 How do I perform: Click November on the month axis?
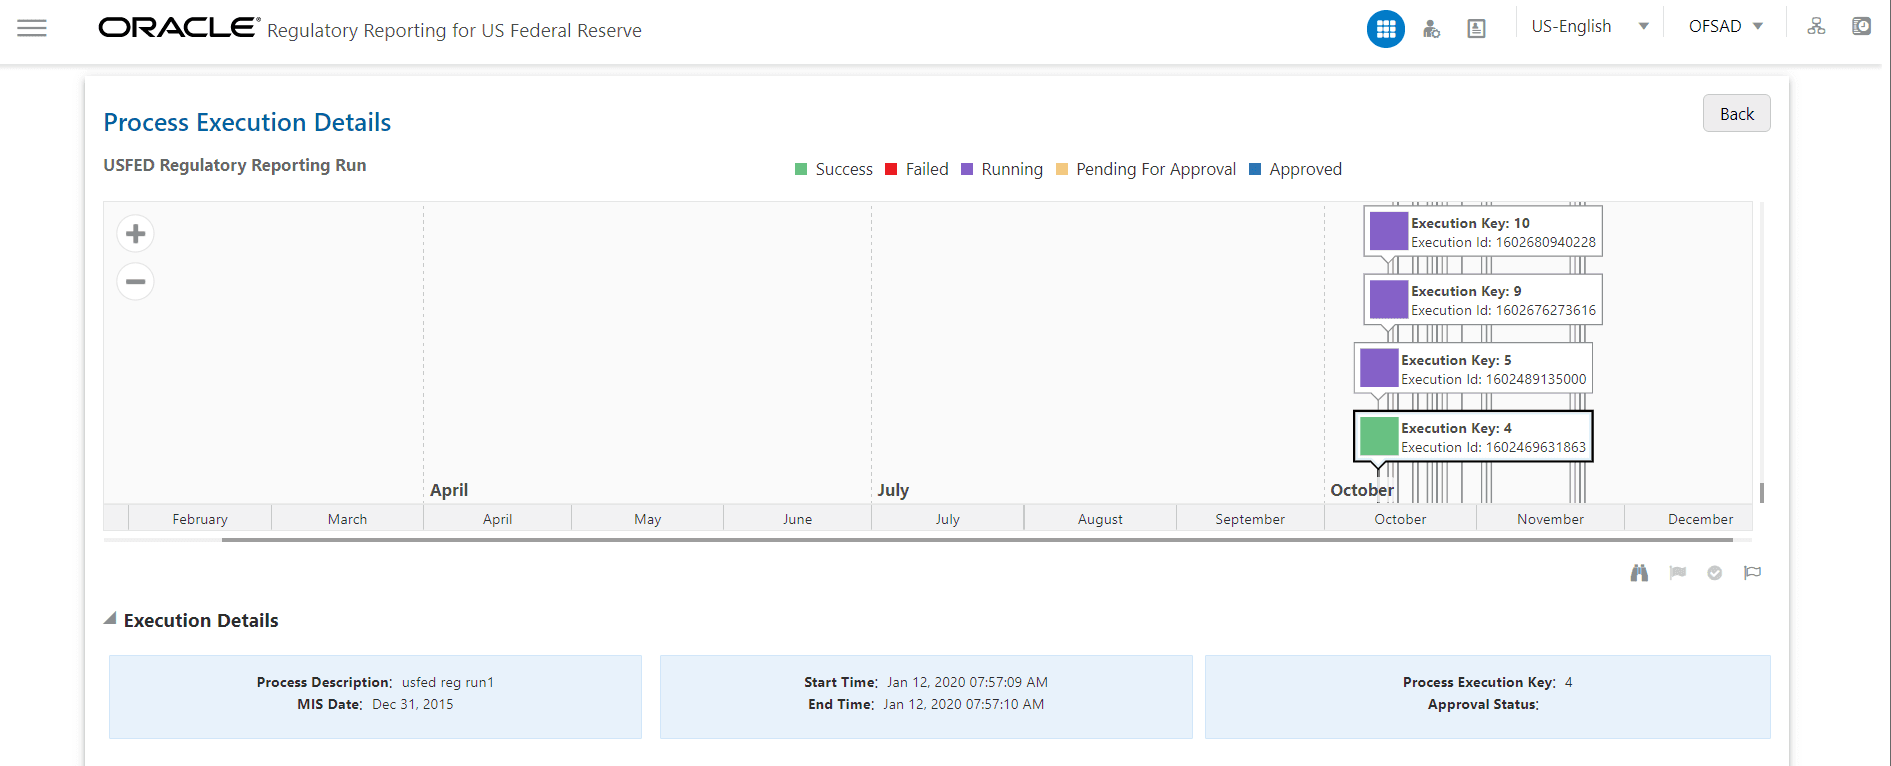point(1550,519)
